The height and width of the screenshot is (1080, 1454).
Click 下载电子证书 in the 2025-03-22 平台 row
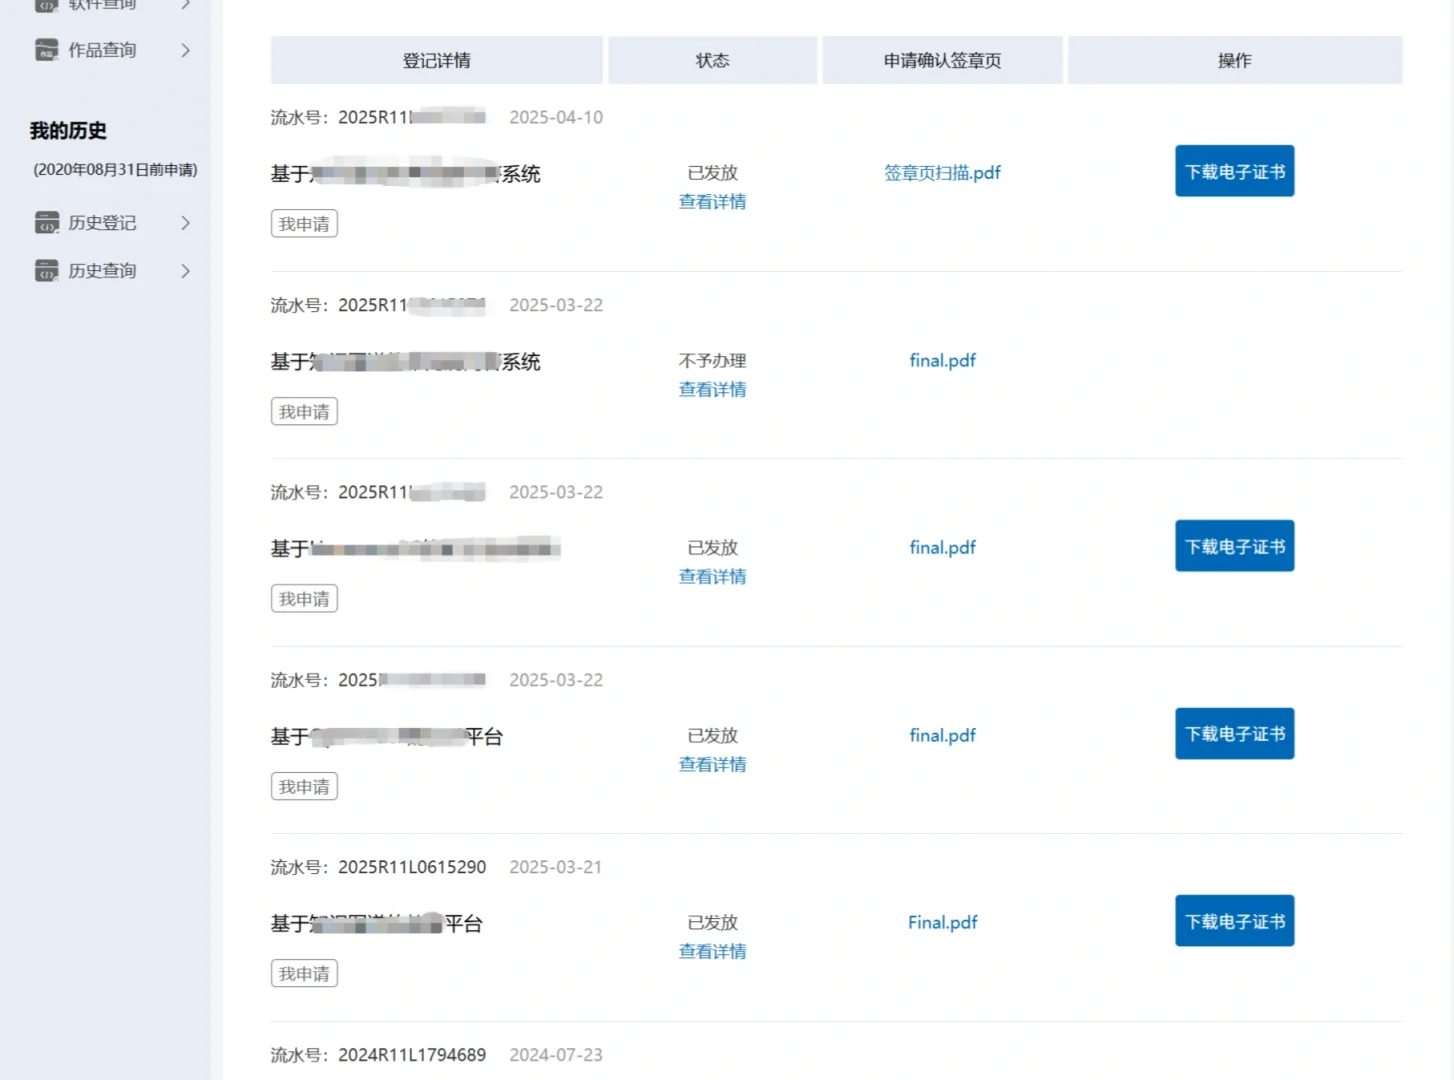tap(1234, 733)
